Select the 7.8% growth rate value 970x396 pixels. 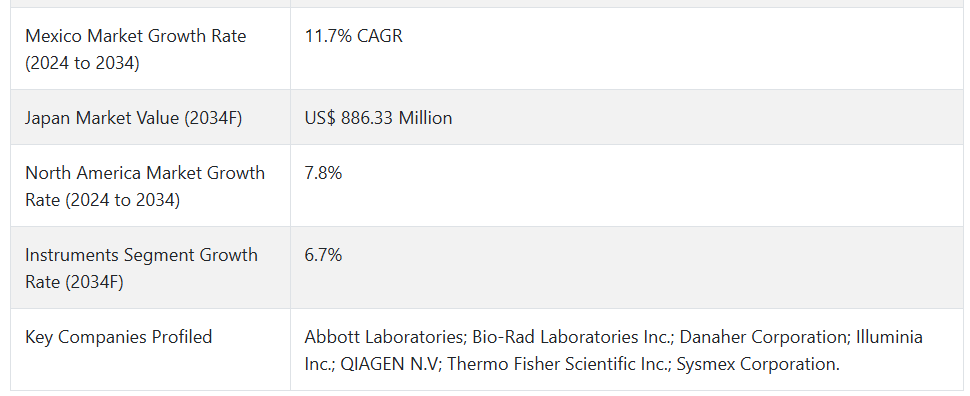[x=323, y=173]
